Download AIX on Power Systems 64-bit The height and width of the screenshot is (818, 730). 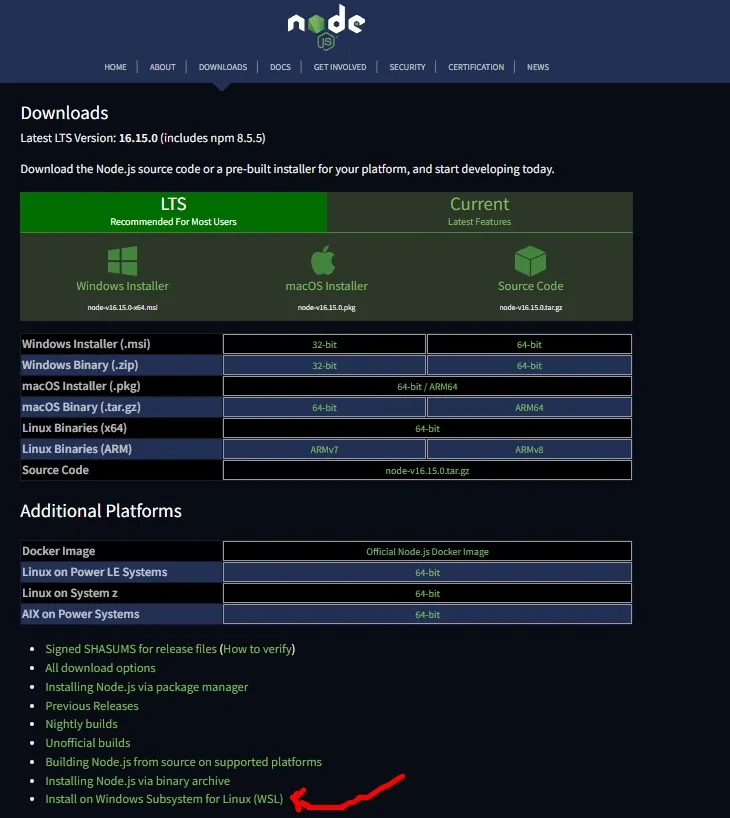(427, 615)
